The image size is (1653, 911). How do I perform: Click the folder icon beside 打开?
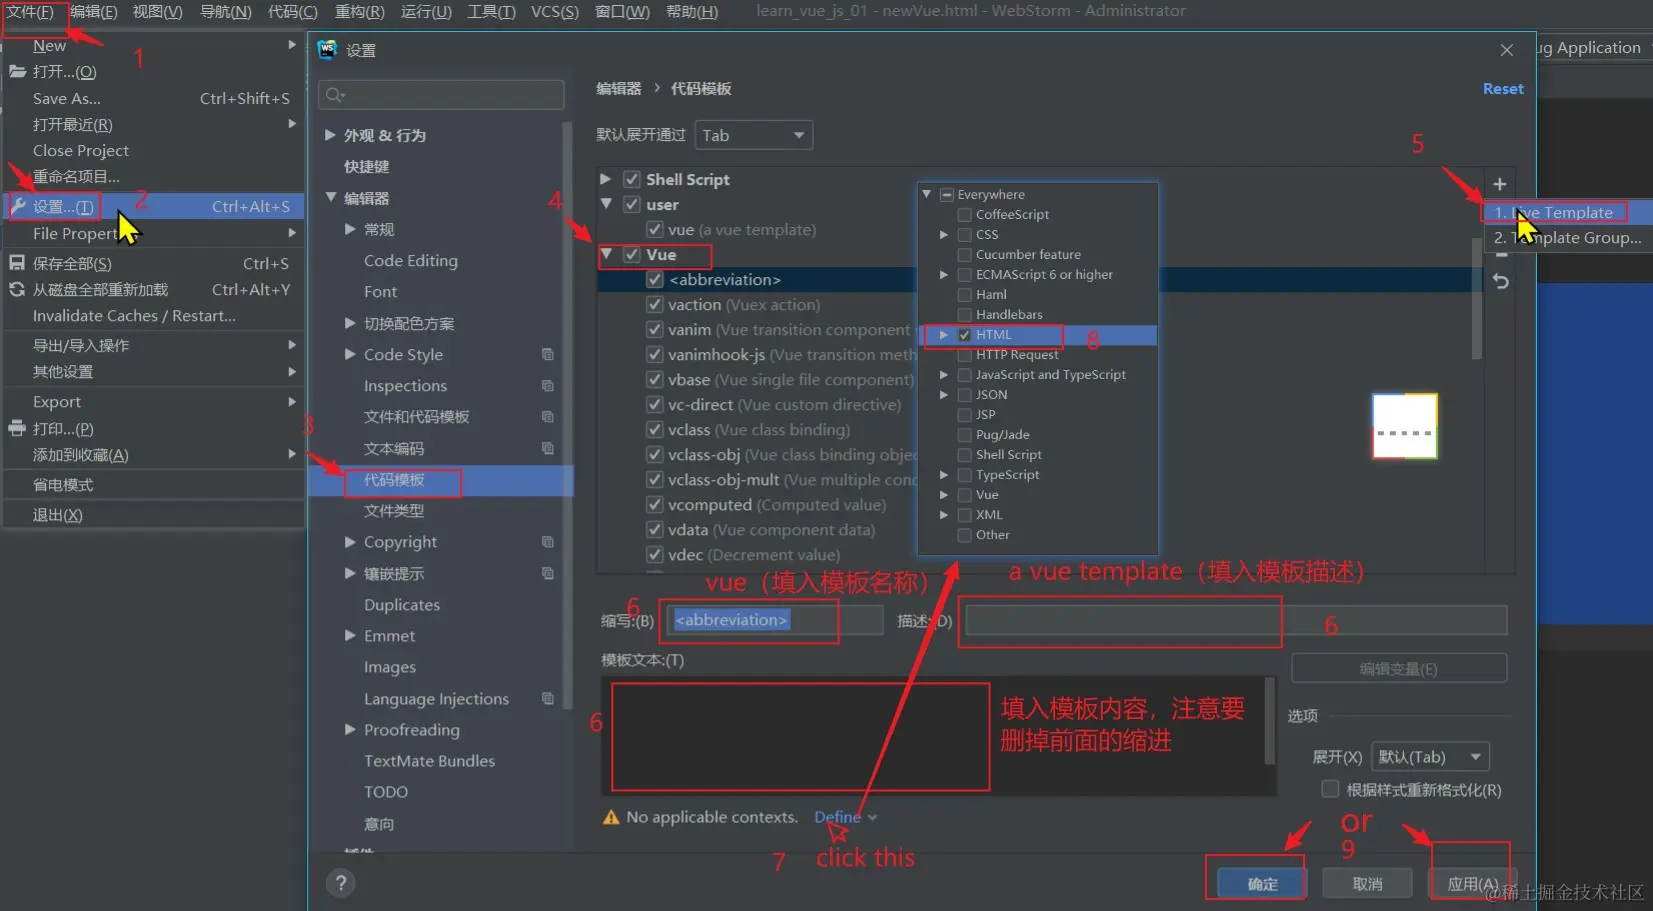pos(17,71)
